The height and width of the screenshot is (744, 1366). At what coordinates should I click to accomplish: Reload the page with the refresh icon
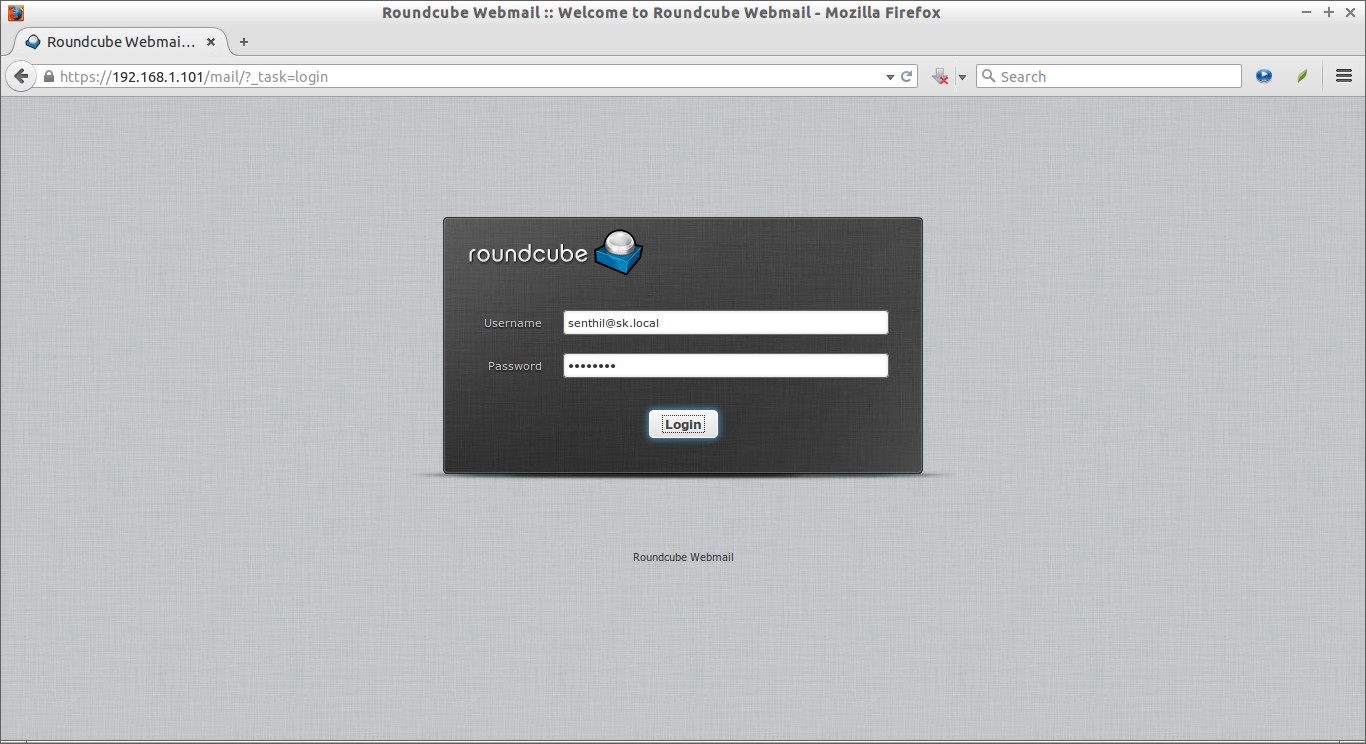(x=907, y=76)
